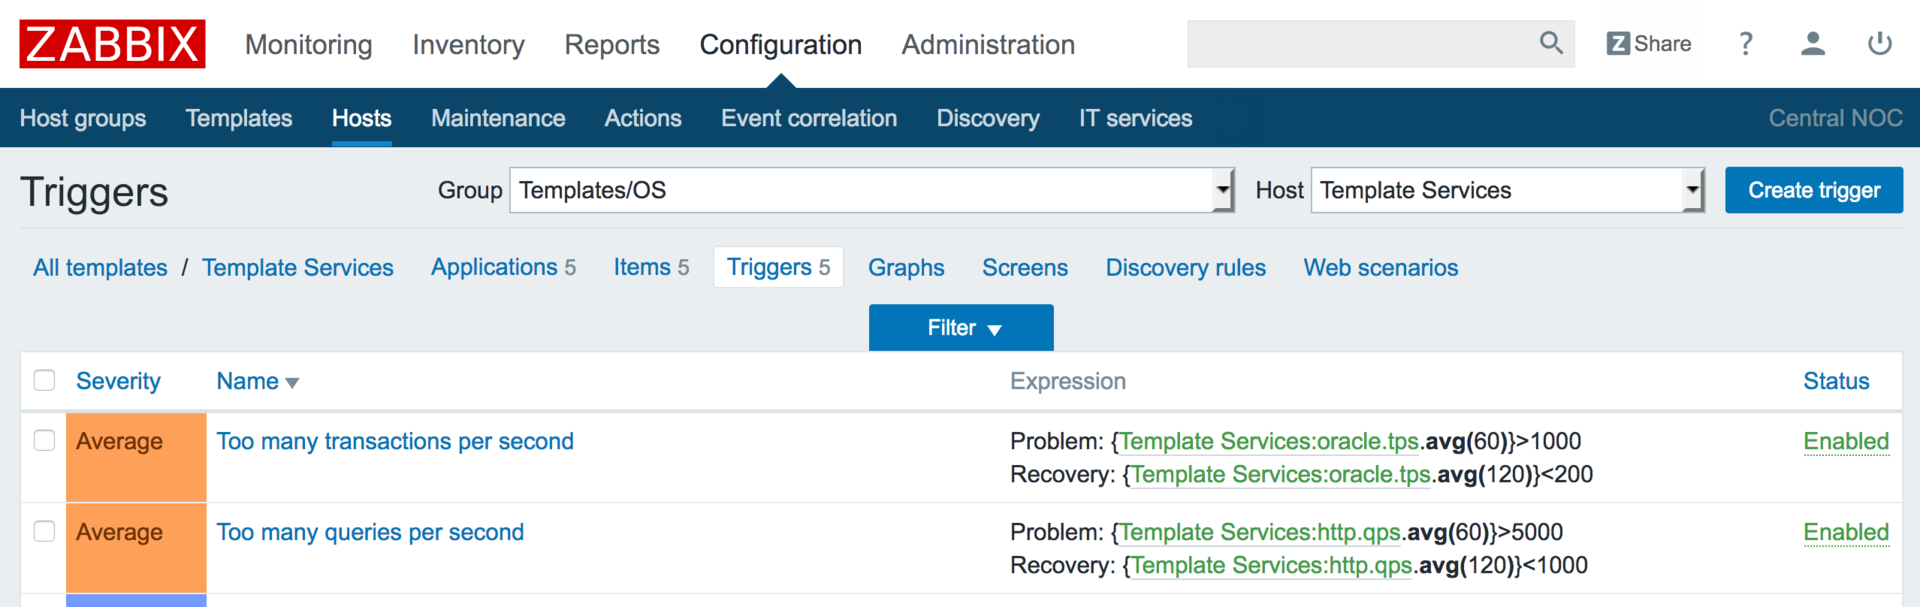Check the transactions per second trigger
The image size is (1920, 607).
pyautogui.click(x=45, y=441)
